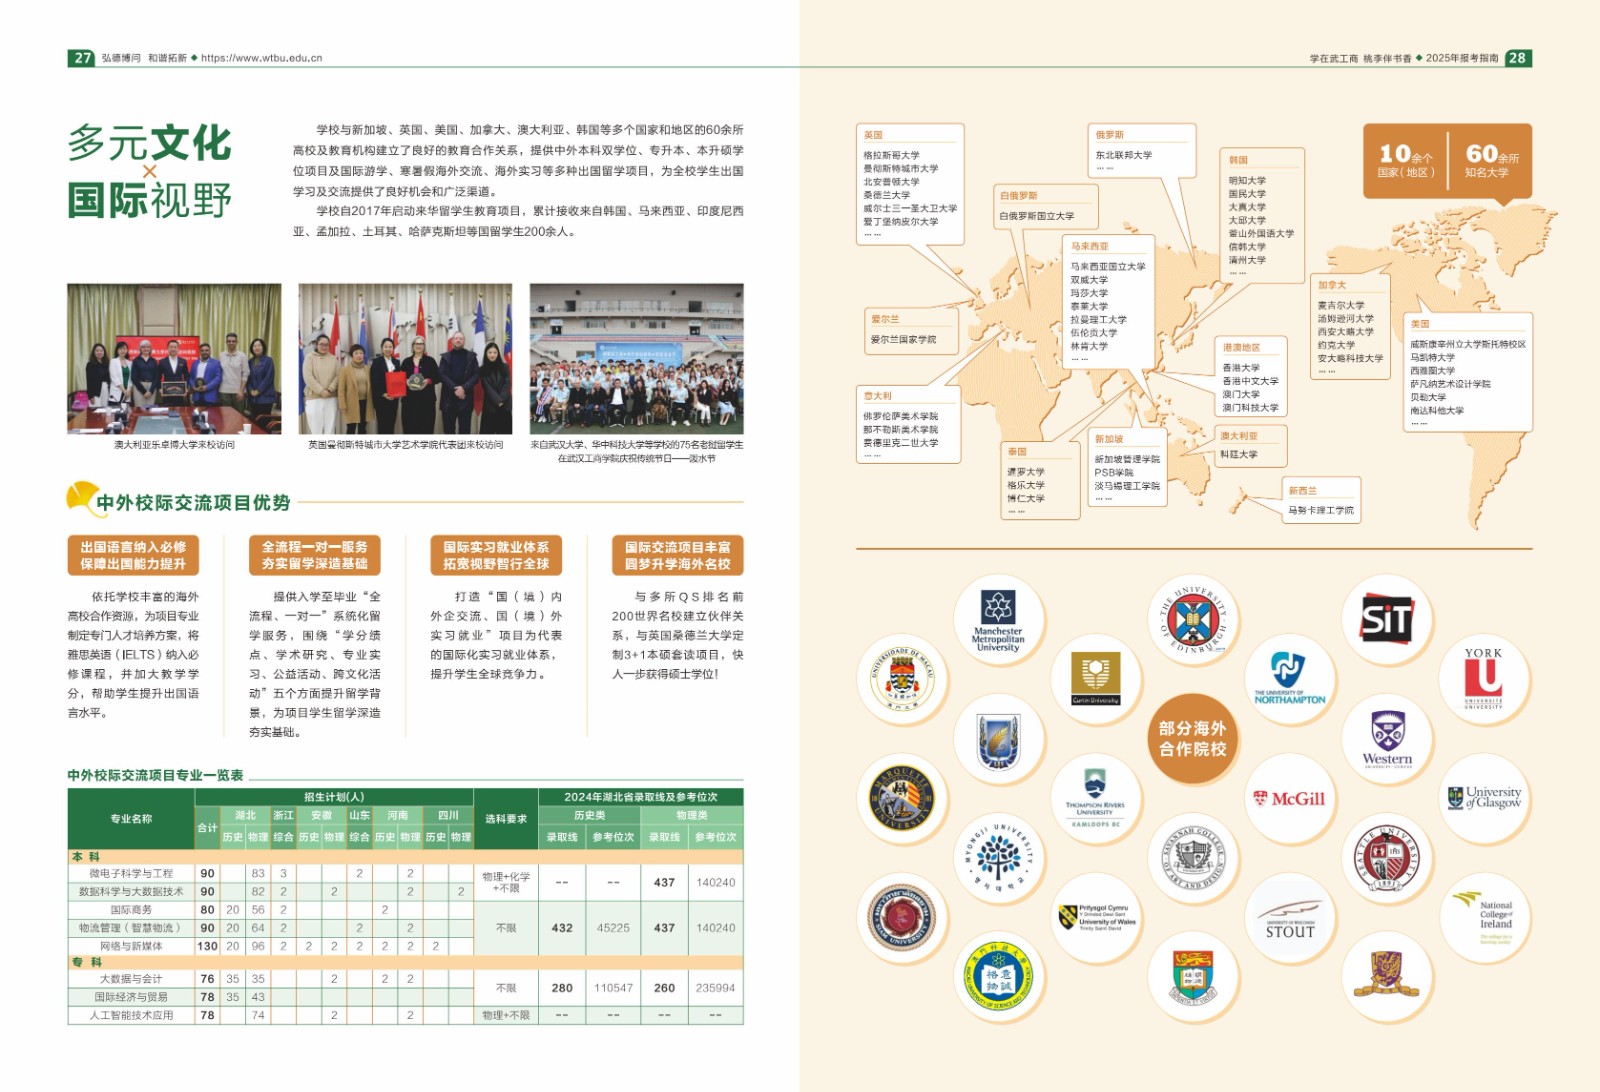This screenshot has width=1600, height=1092.
Task: Click the Seattle University 1891 seal
Action: point(1387,856)
